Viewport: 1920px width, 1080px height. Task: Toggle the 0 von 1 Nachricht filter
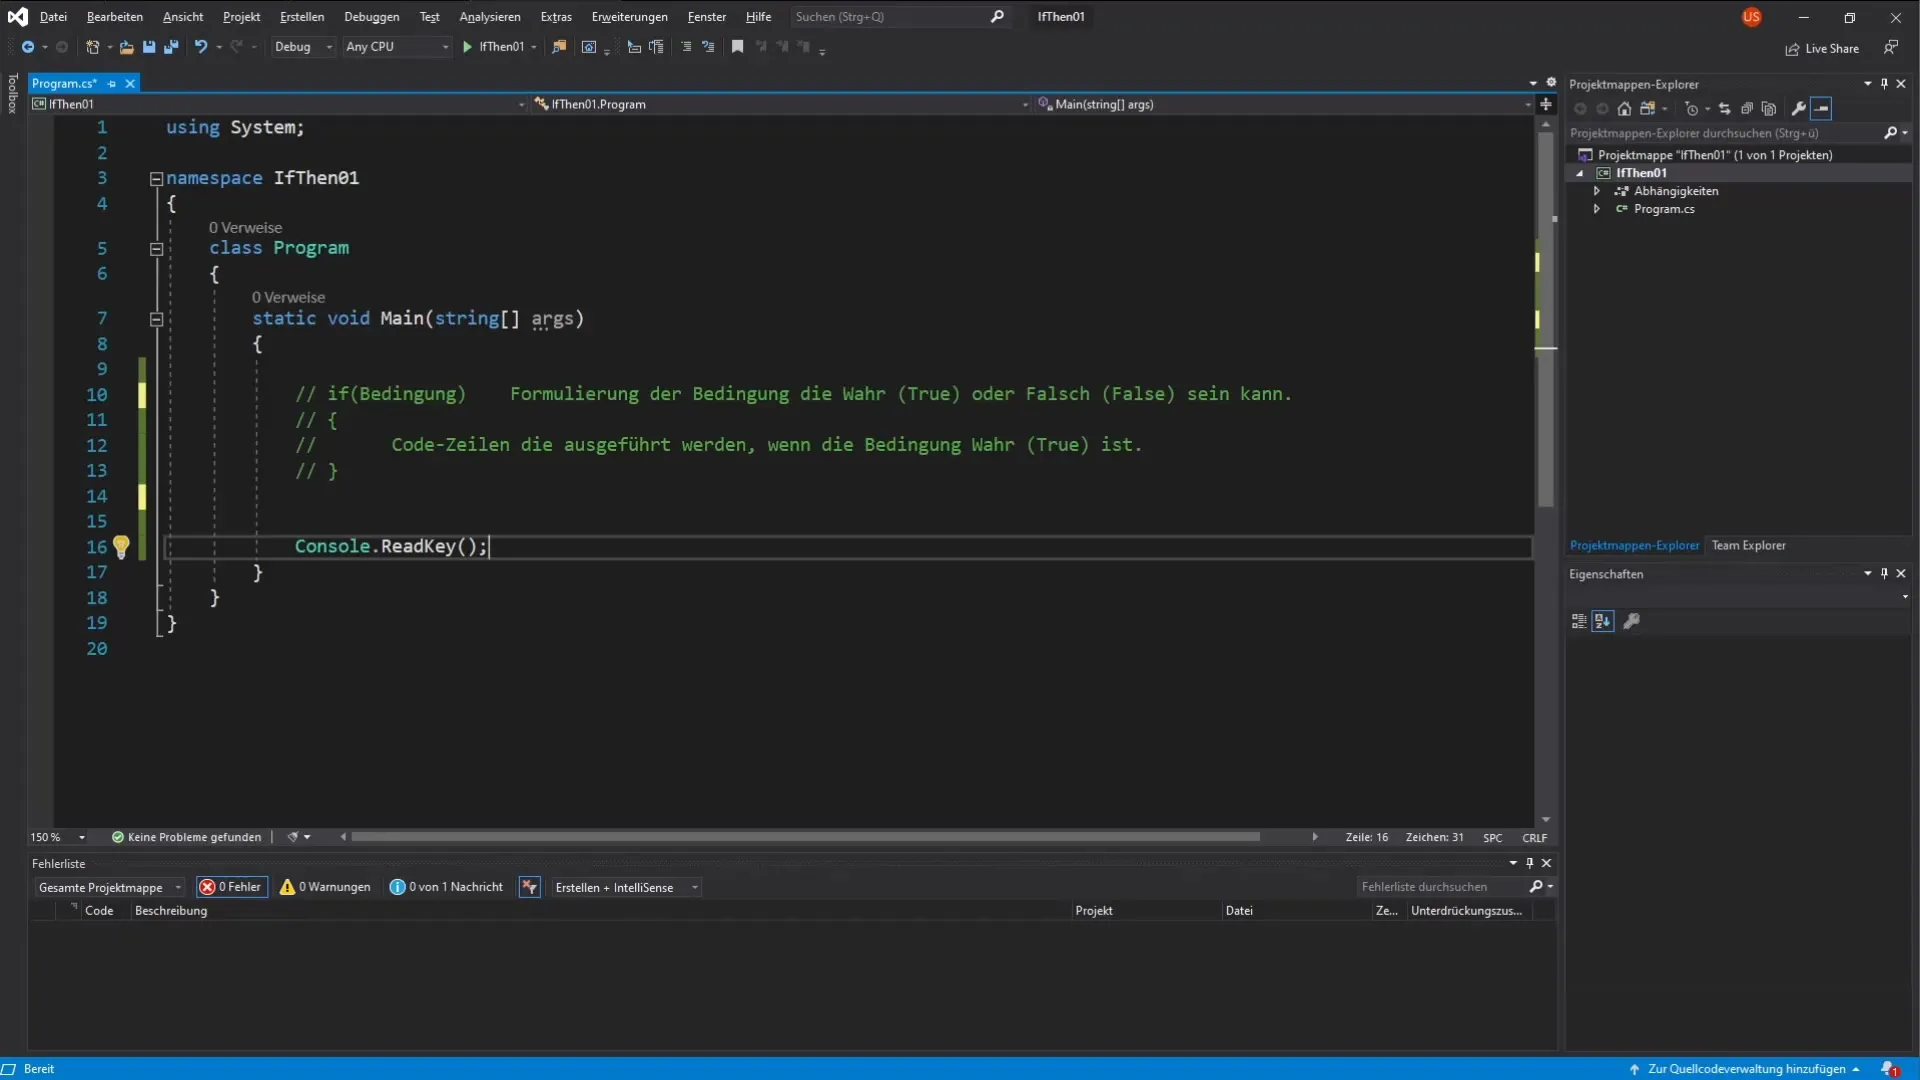coord(447,887)
